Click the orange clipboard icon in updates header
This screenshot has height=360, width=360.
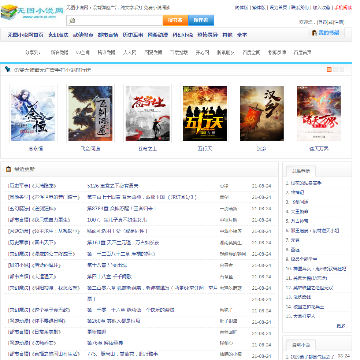[8, 169]
